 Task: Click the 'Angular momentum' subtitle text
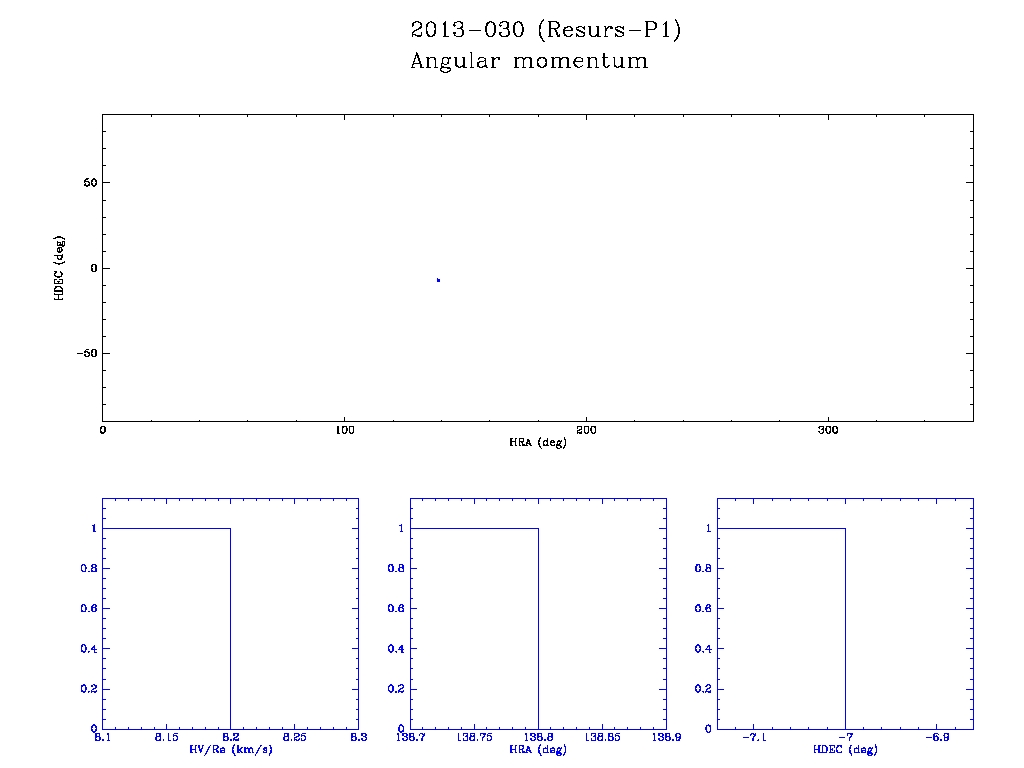tap(529, 62)
